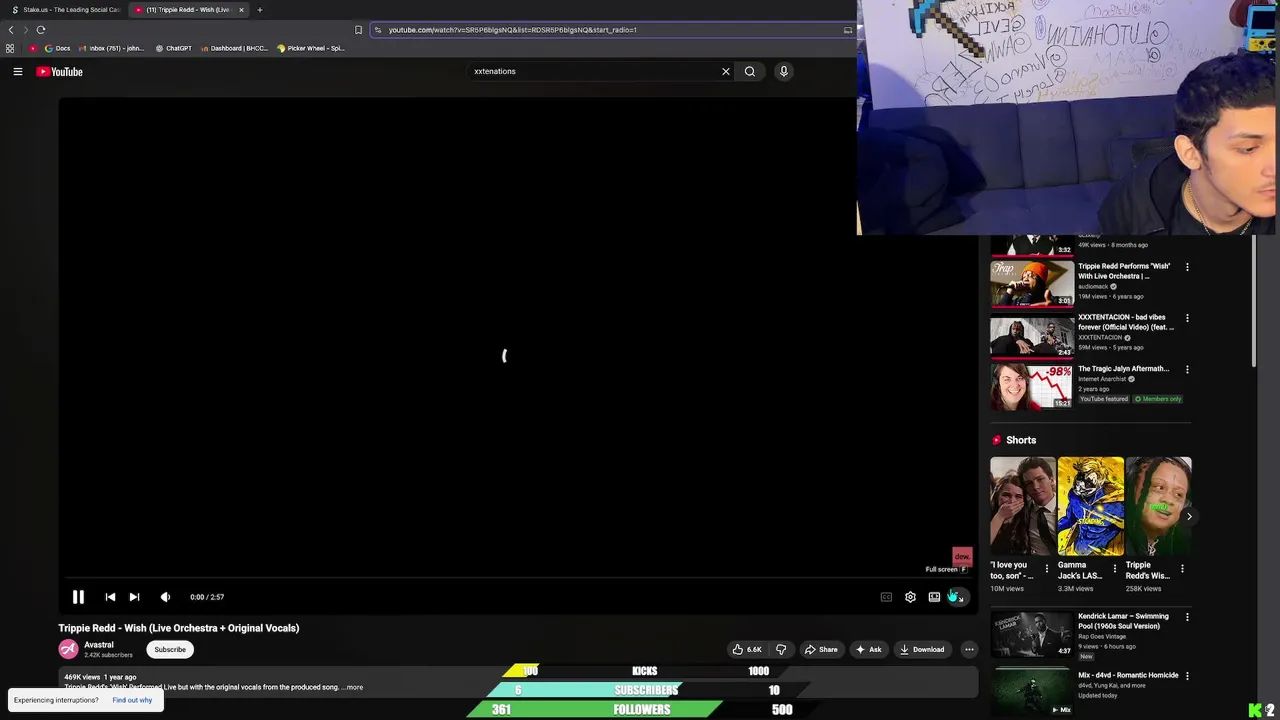This screenshot has height=720, width=1280.
Task: Open the apps grid in bookmarks bar
Action: [10, 48]
